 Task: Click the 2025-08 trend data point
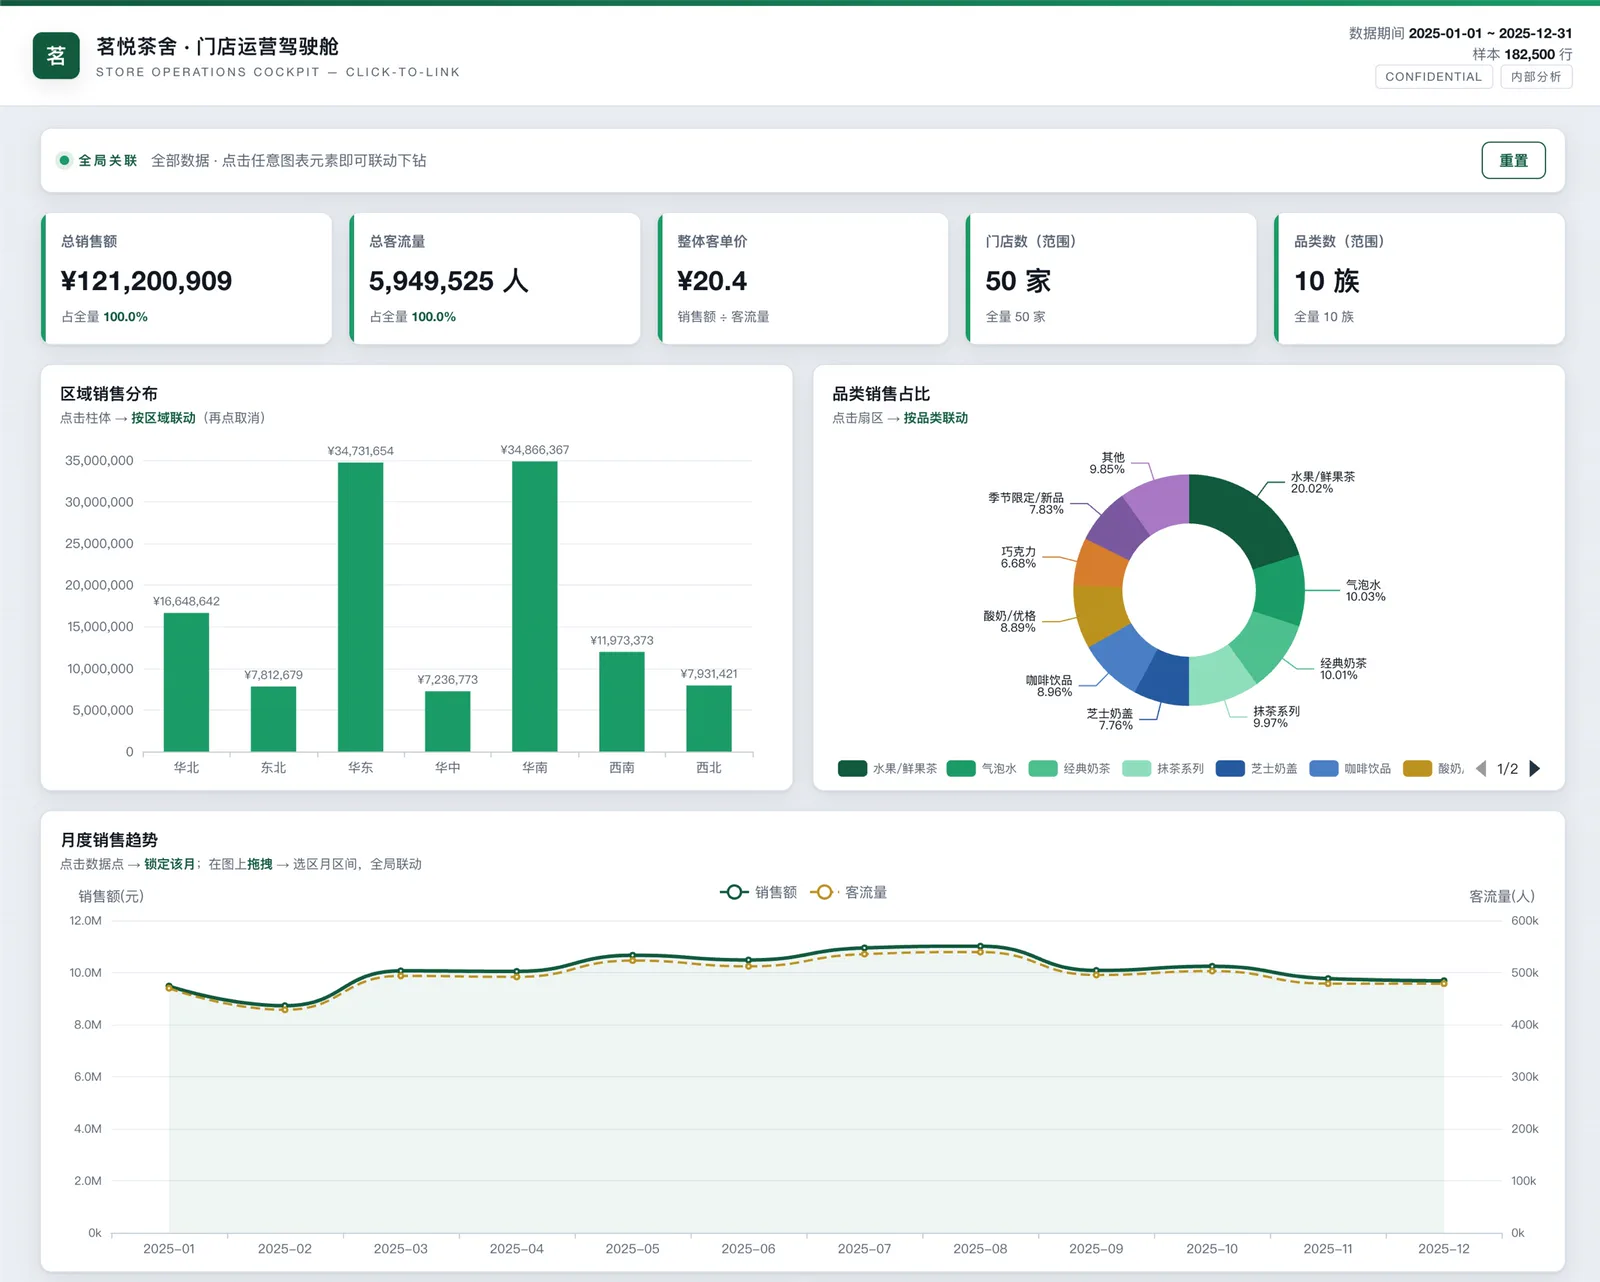click(x=980, y=946)
